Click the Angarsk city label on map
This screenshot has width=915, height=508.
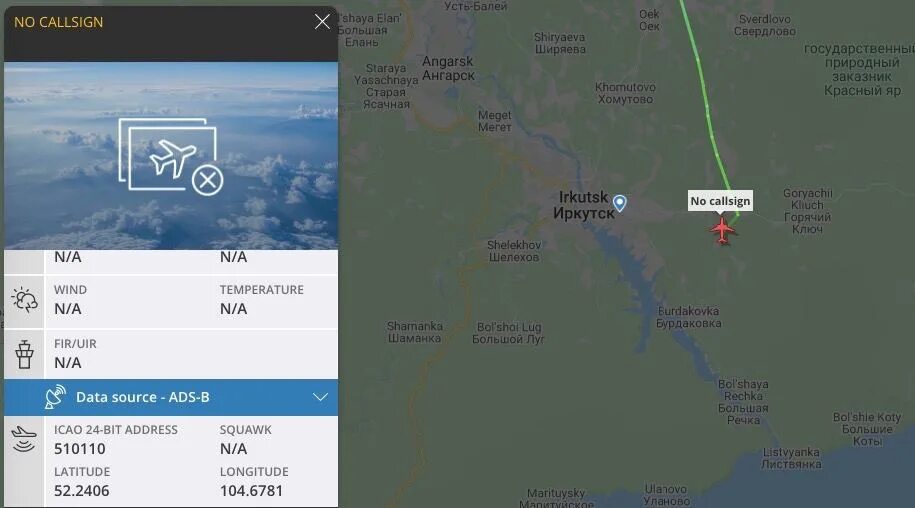pyautogui.click(x=448, y=68)
